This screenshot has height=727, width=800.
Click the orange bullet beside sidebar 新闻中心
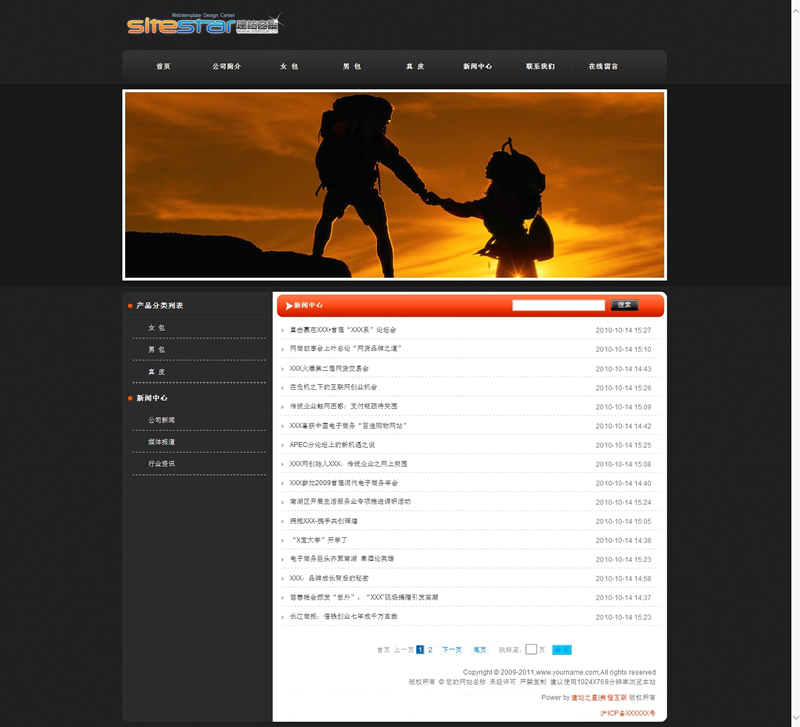[x=130, y=398]
